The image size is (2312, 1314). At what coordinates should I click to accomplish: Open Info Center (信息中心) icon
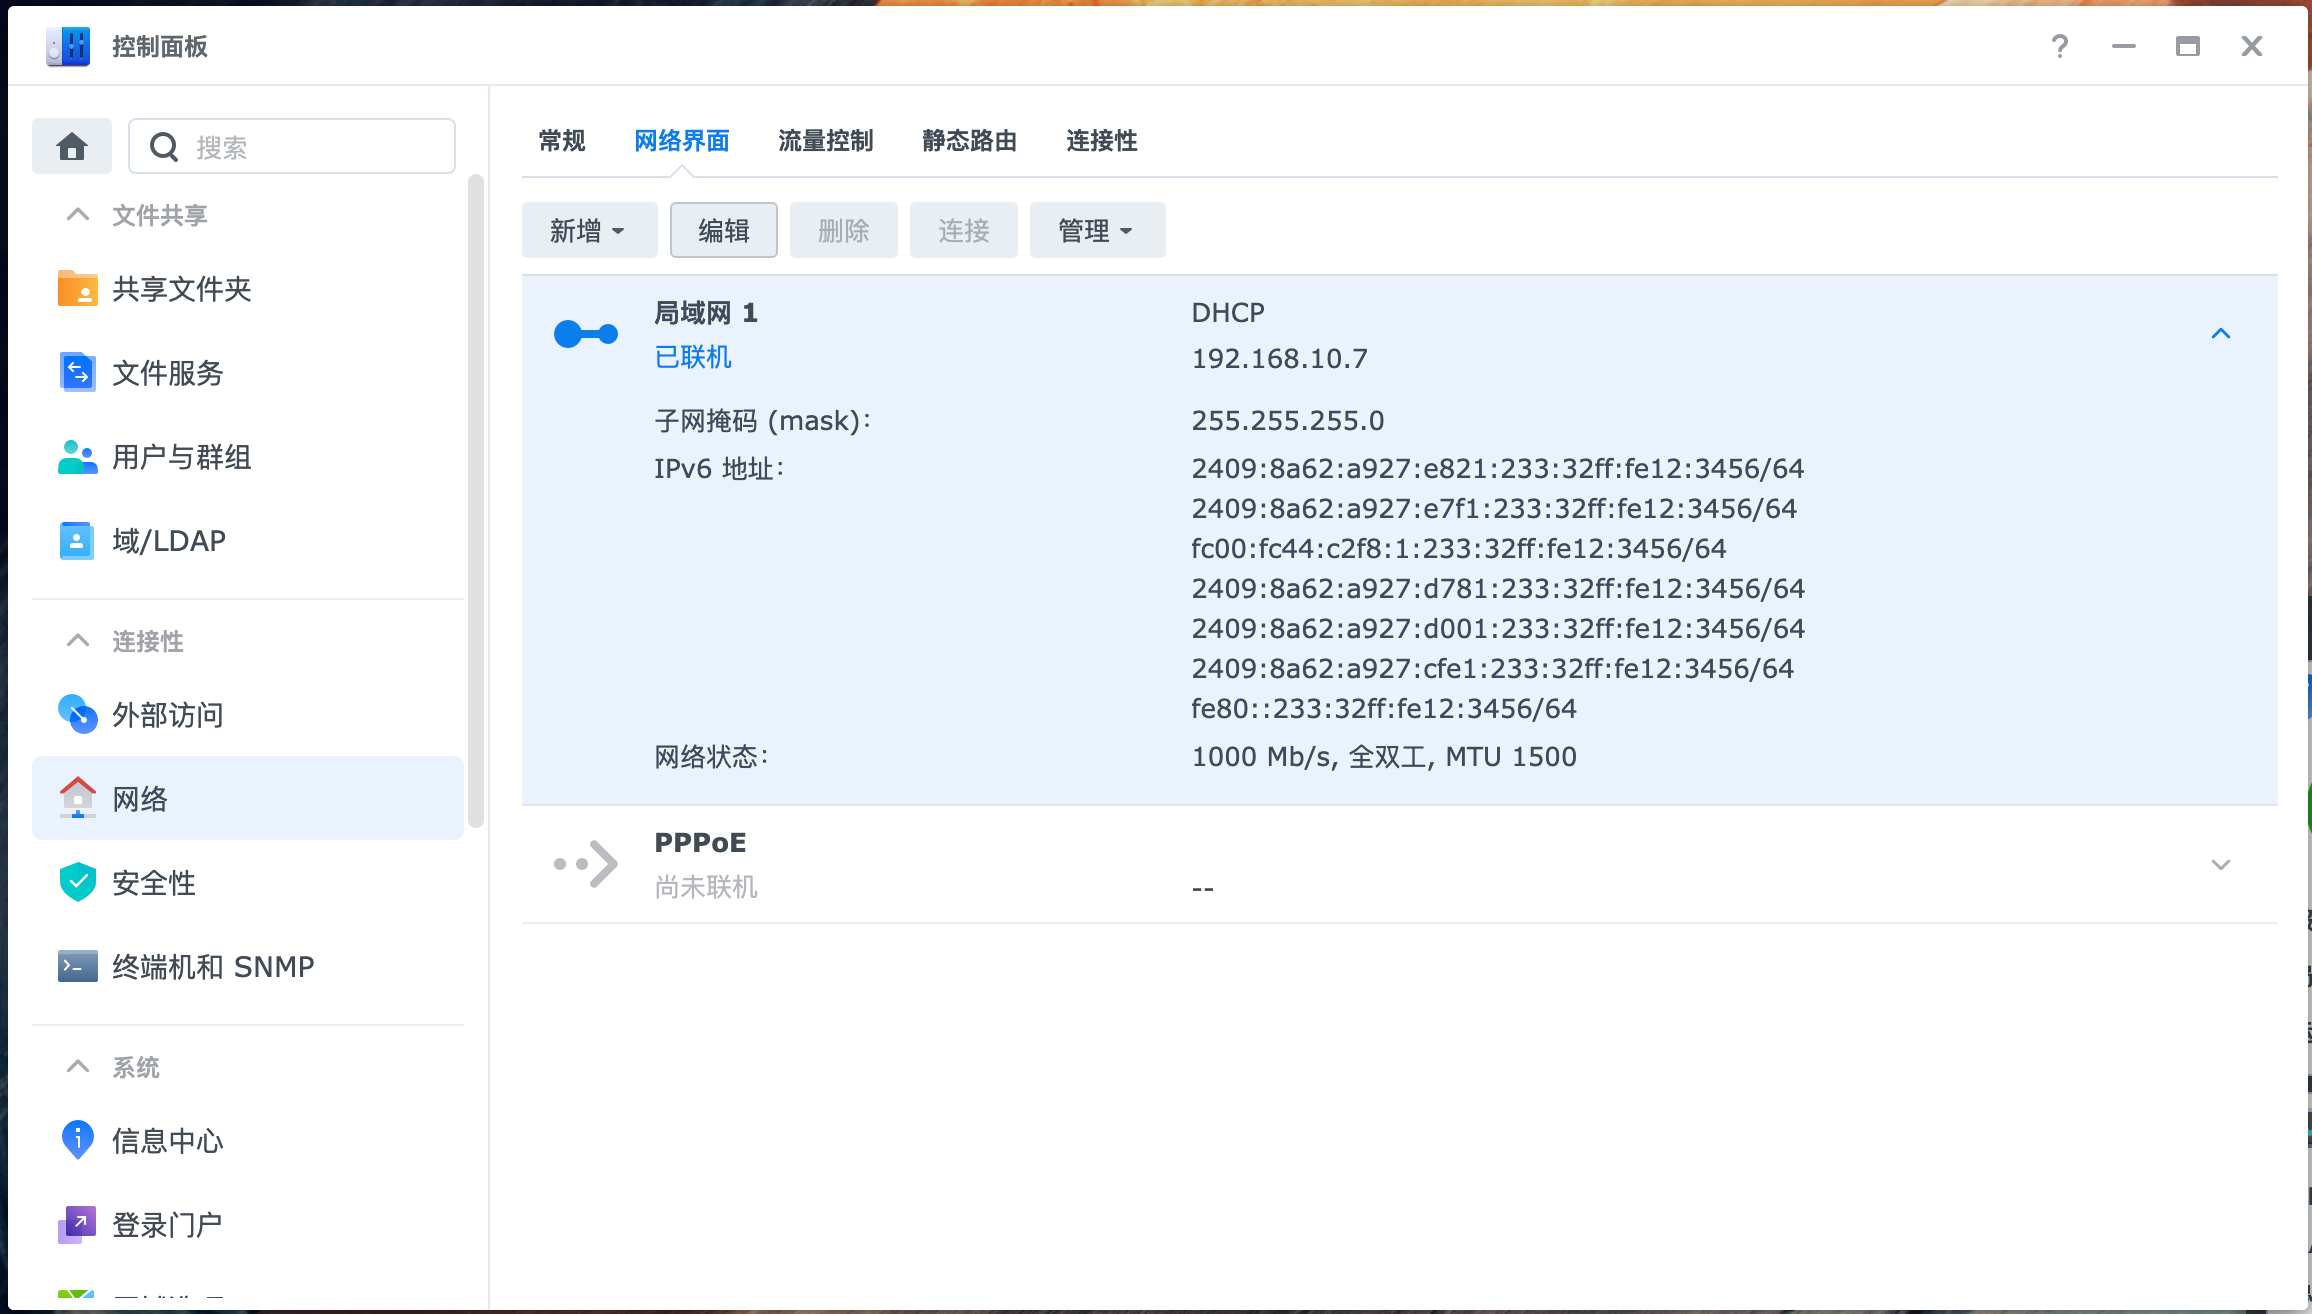pos(77,1140)
